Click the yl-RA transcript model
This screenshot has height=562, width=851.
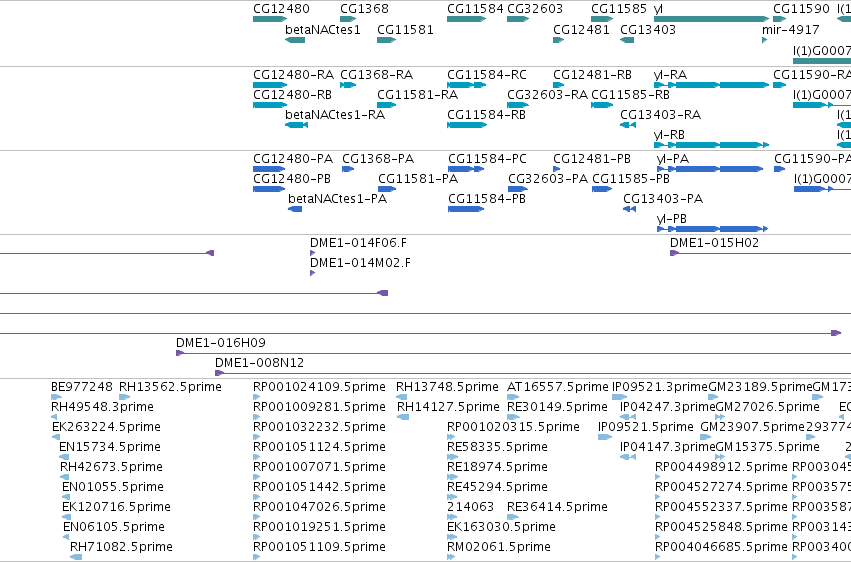tap(712, 85)
